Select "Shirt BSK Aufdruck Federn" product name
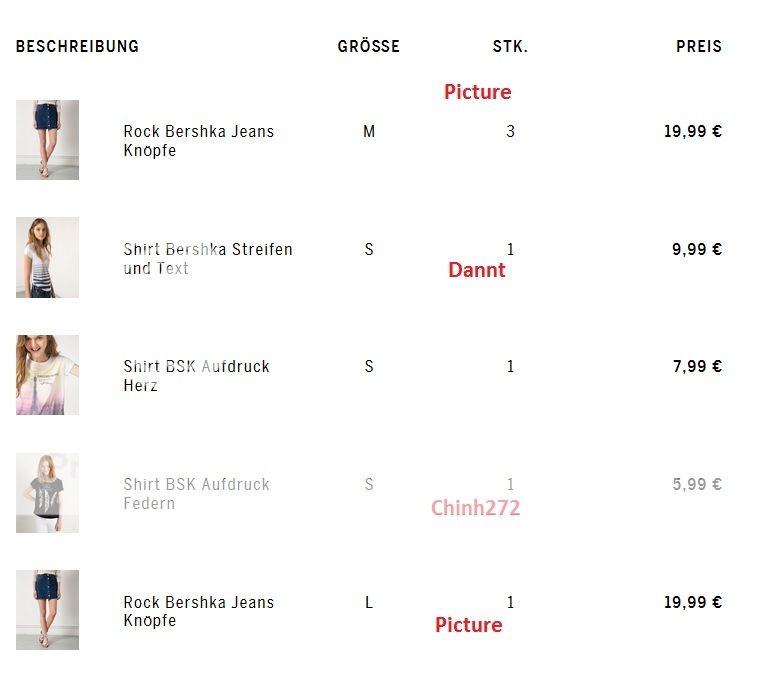This screenshot has width=763, height=678. pos(196,493)
